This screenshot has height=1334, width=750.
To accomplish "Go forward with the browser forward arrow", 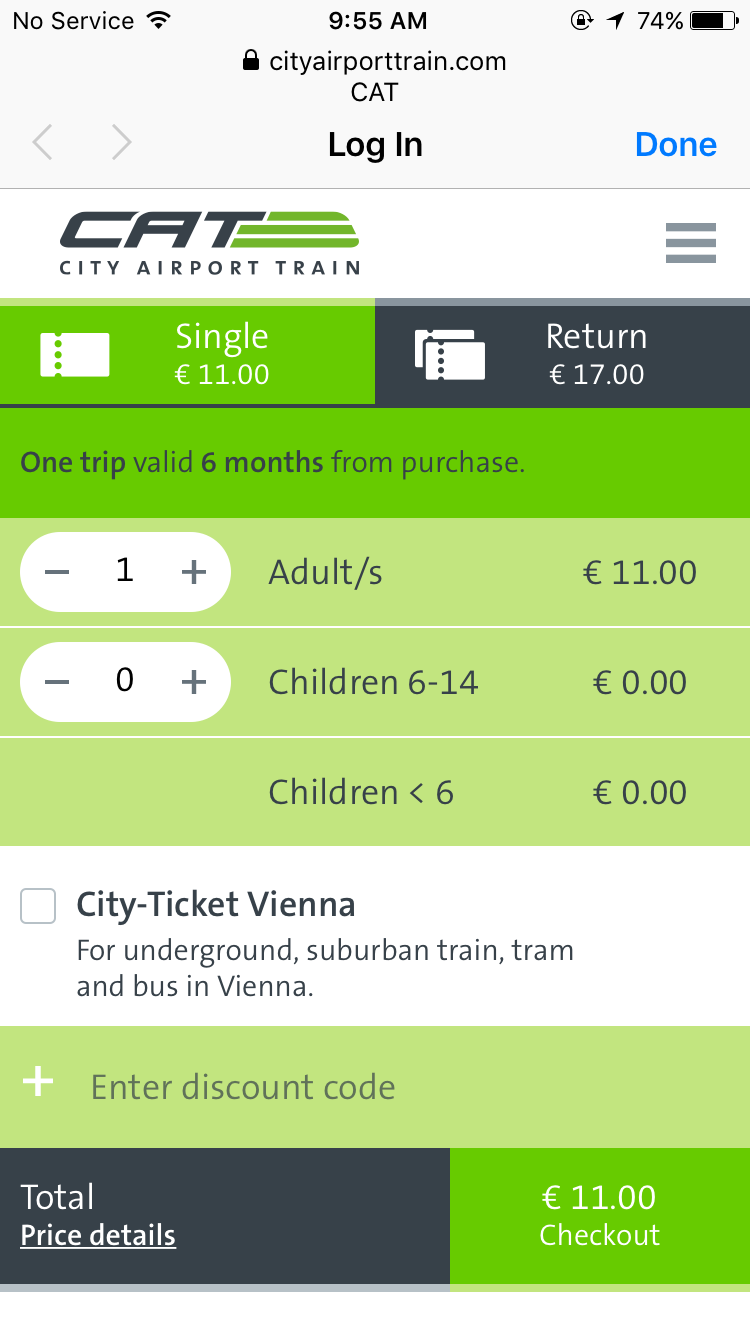I will (121, 144).
